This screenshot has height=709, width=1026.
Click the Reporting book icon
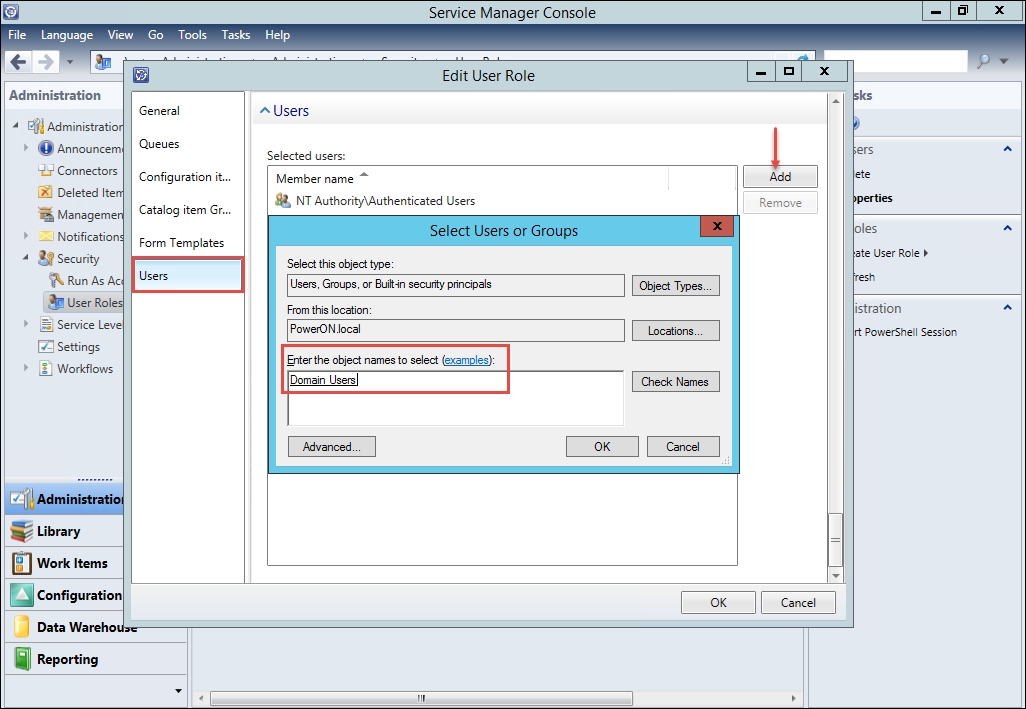click(x=22, y=659)
